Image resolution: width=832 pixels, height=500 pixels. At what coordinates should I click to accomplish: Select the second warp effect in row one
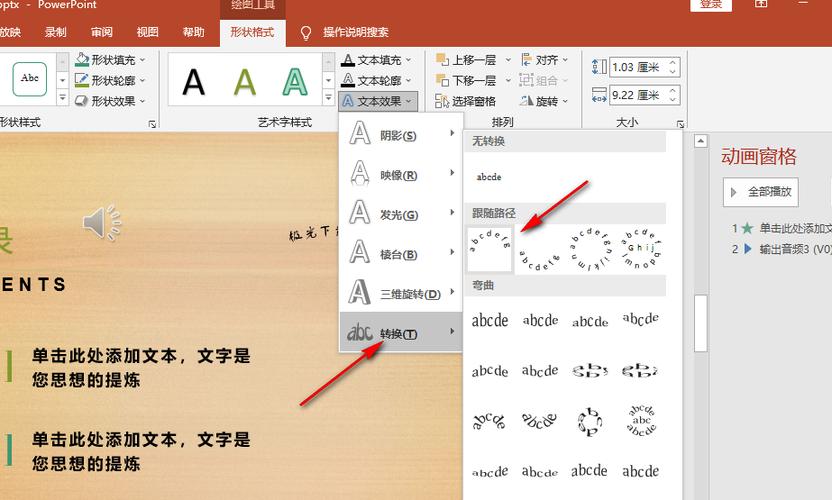(540, 321)
